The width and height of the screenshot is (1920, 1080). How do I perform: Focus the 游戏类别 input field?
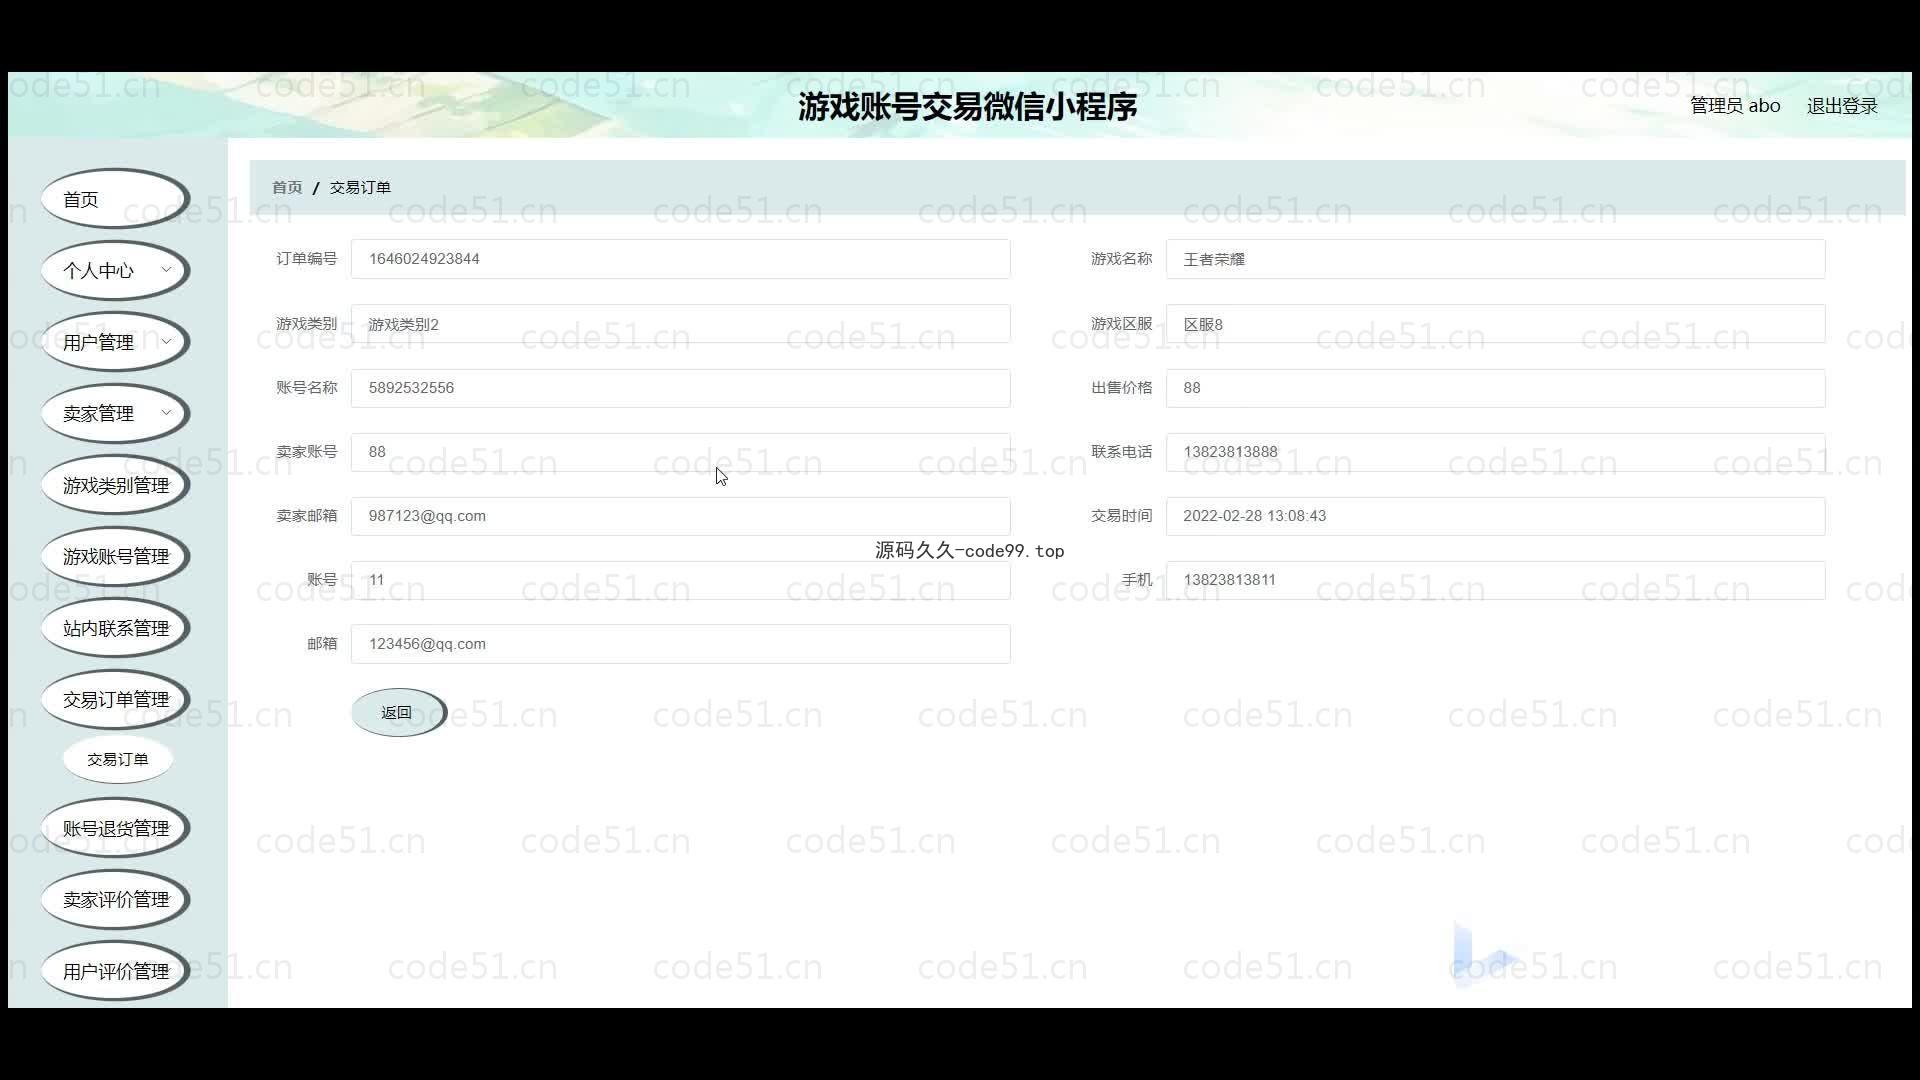click(680, 324)
